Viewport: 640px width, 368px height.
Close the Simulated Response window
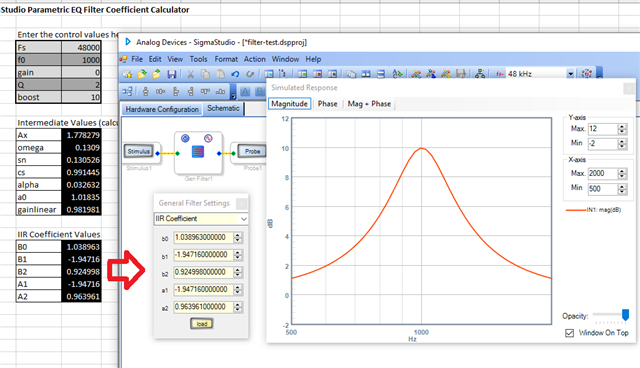click(x=629, y=88)
